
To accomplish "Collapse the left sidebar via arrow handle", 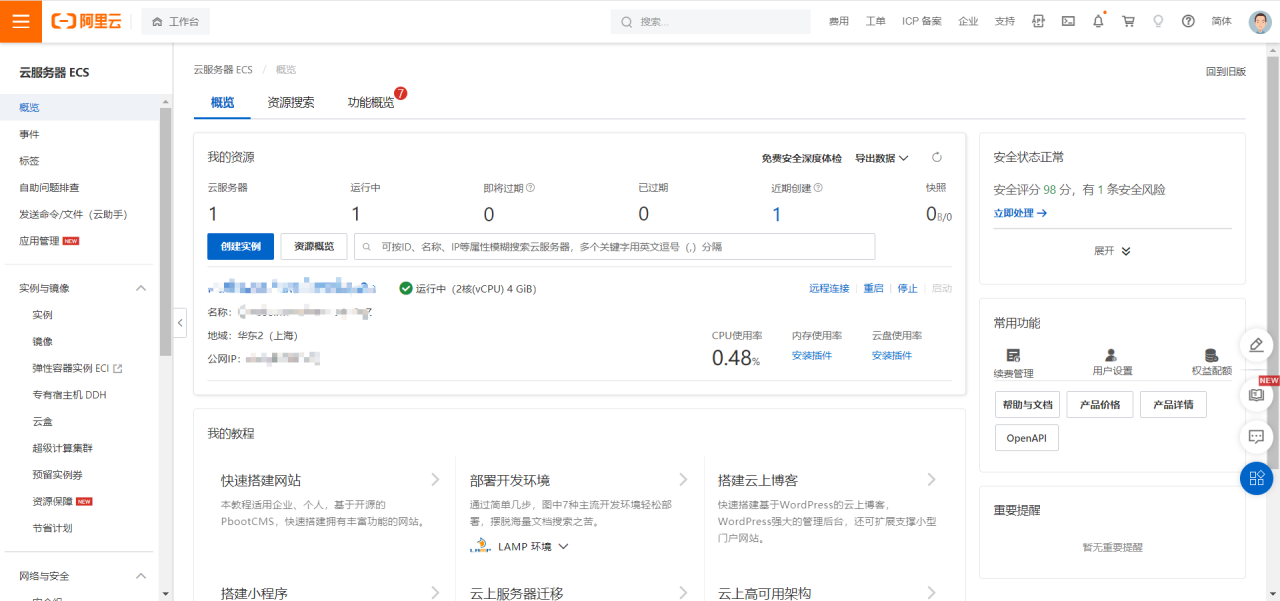I will [180, 322].
